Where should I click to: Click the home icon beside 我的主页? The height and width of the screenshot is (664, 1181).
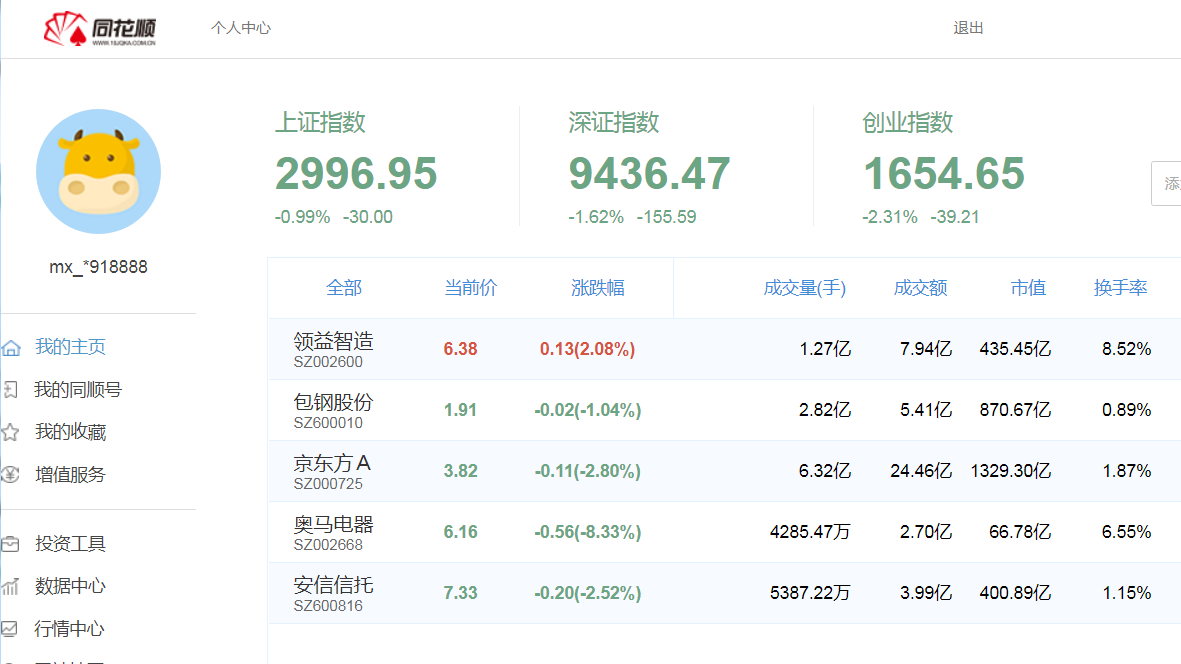tap(11, 347)
